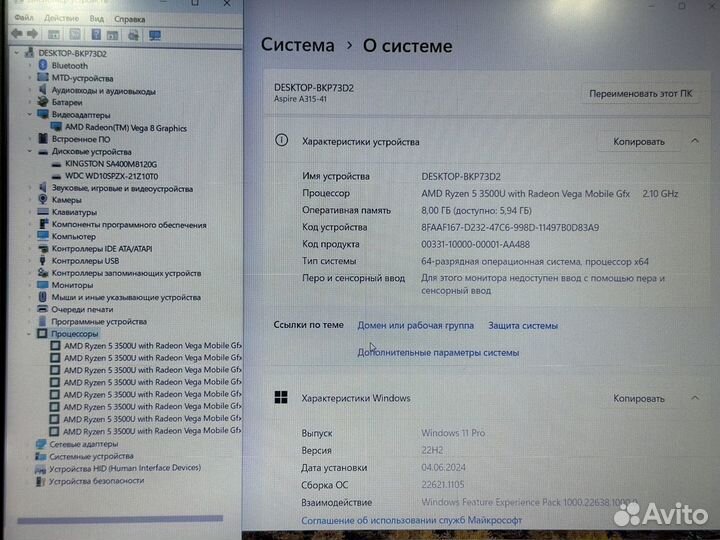Open the Защита системы link
Screen dimensions: 720x540
523,326
